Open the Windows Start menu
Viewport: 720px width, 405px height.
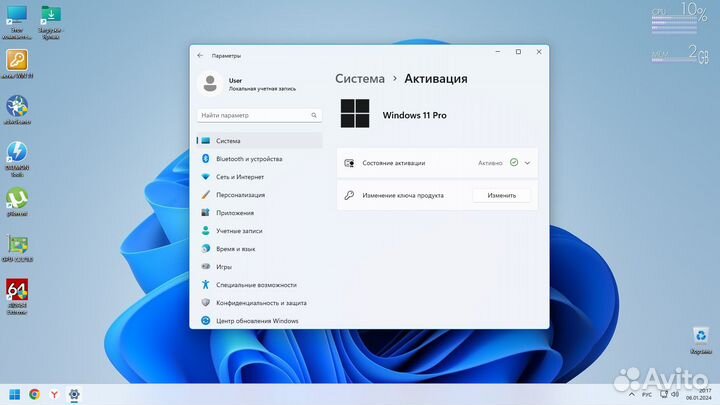point(14,394)
